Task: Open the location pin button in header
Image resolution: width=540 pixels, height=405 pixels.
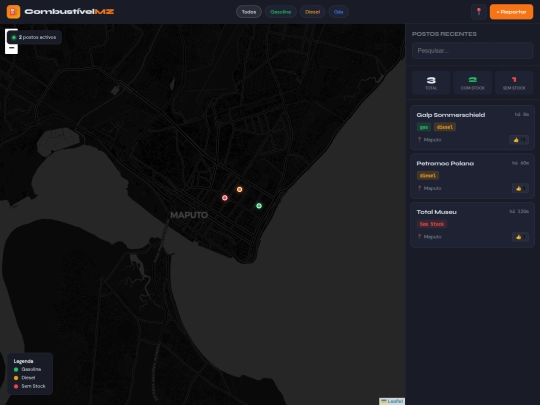Action: tap(479, 12)
